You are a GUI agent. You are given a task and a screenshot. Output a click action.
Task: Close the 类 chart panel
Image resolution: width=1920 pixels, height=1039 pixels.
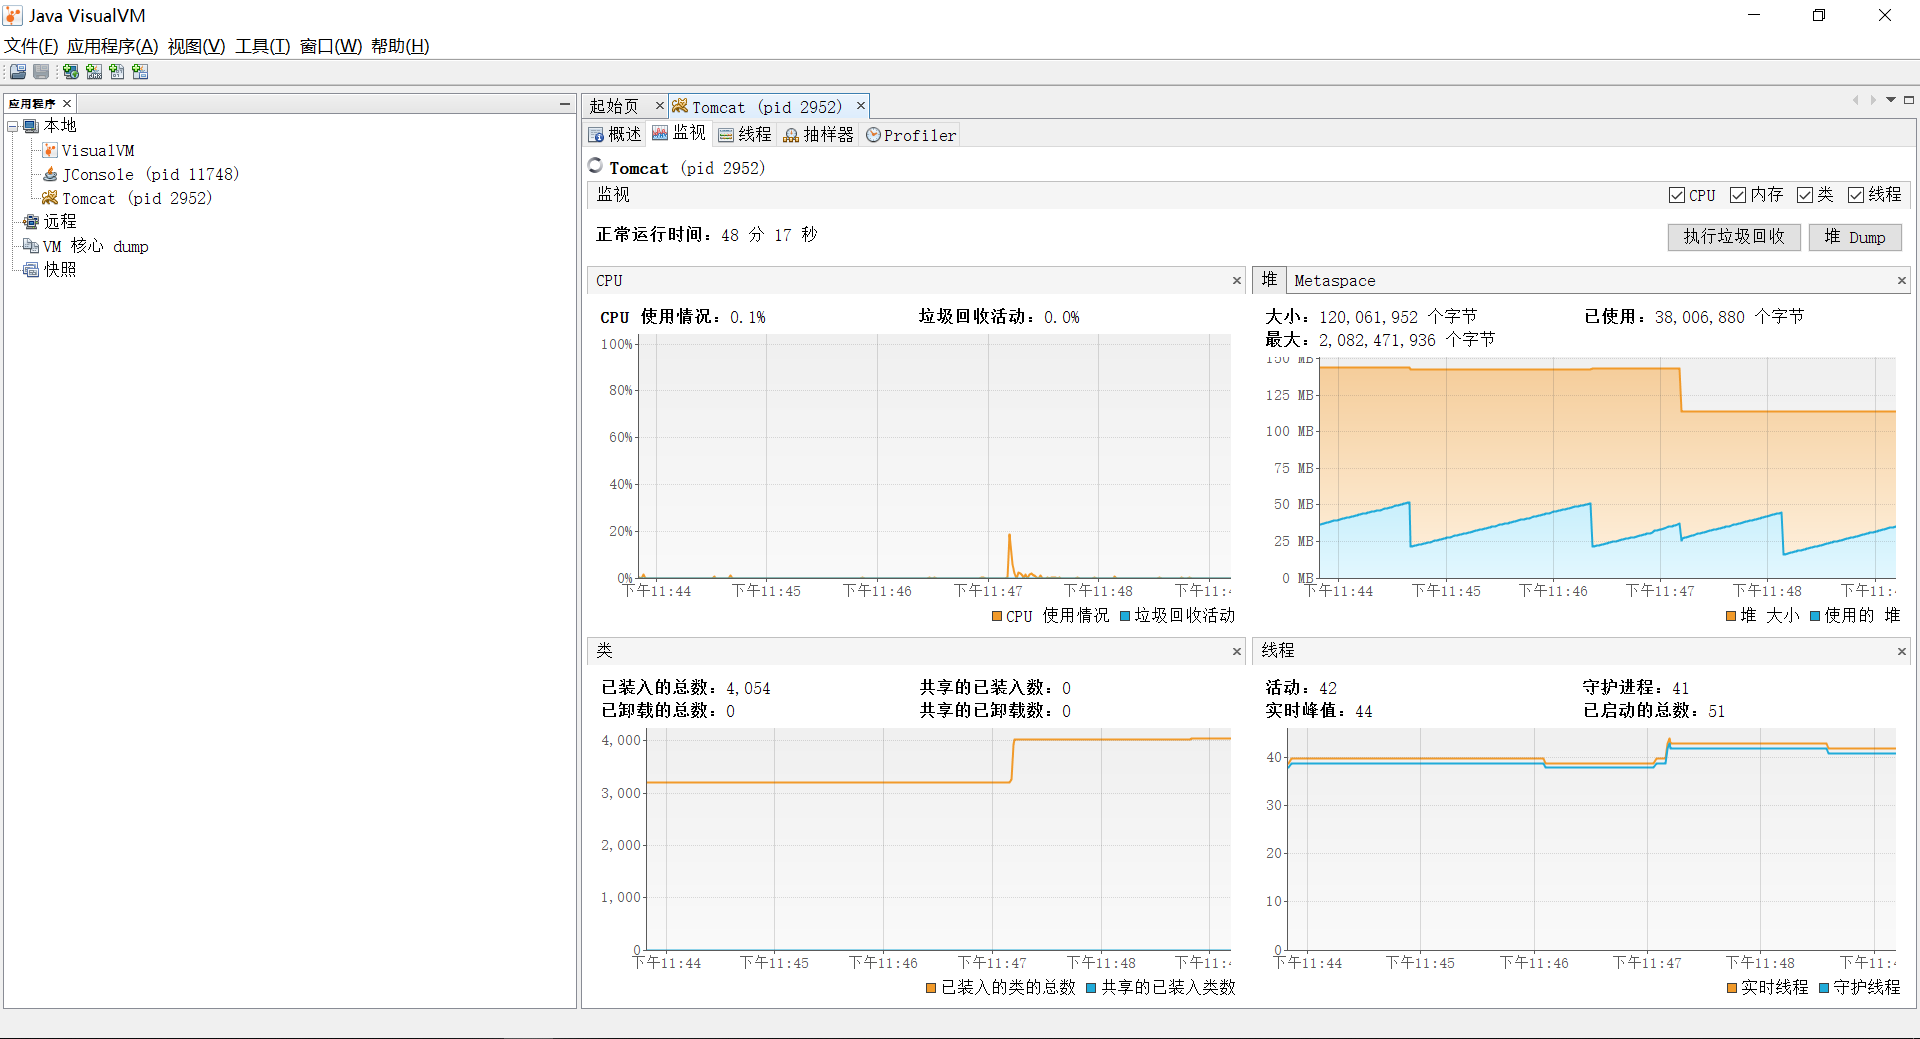1237,652
